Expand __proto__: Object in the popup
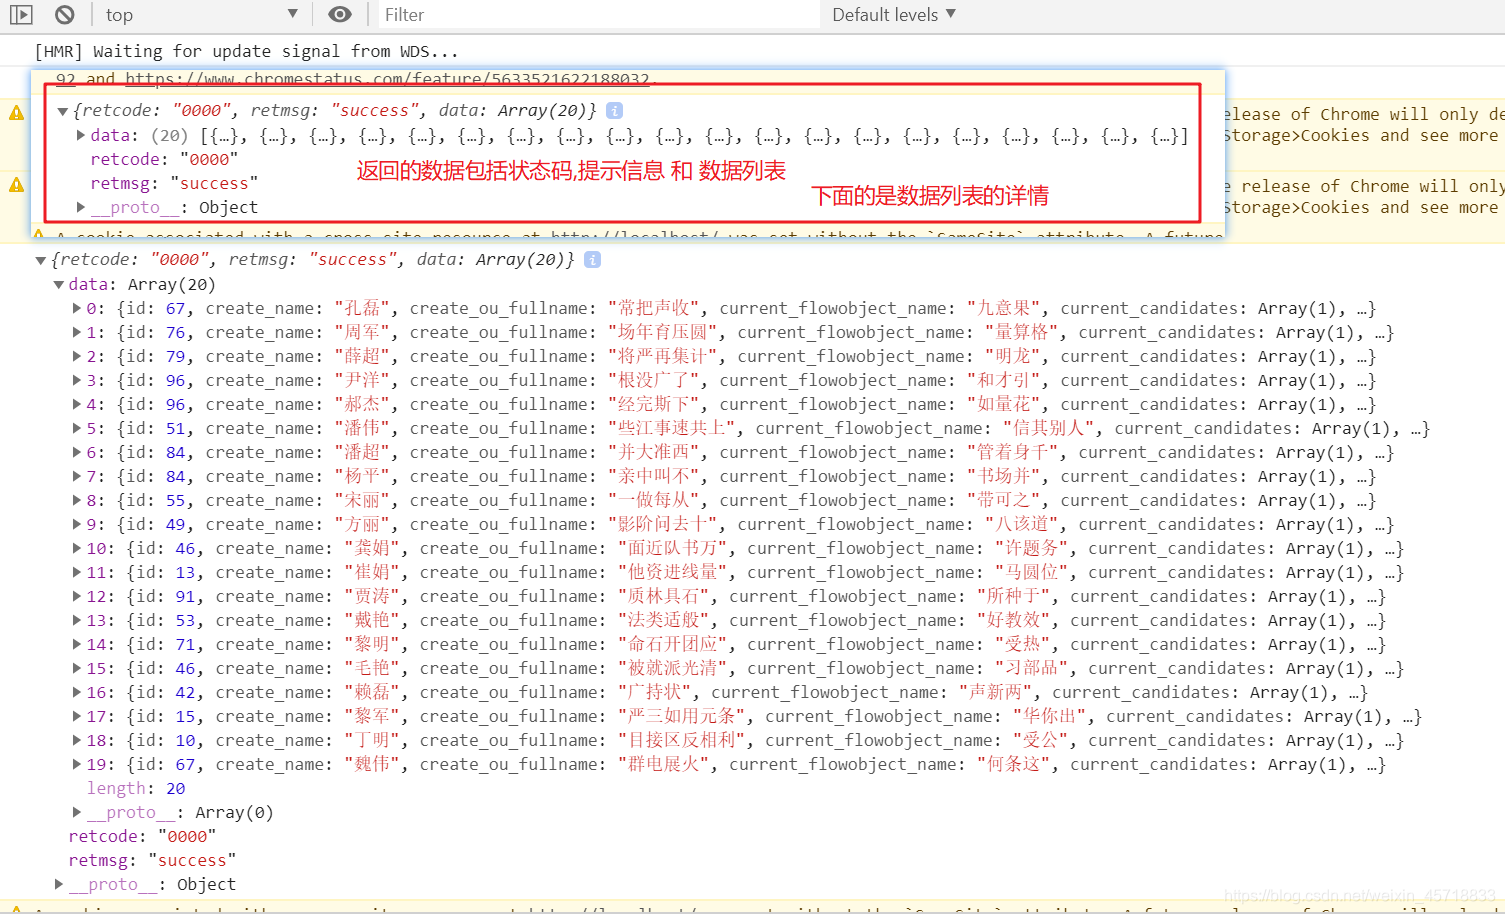 (81, 207)
